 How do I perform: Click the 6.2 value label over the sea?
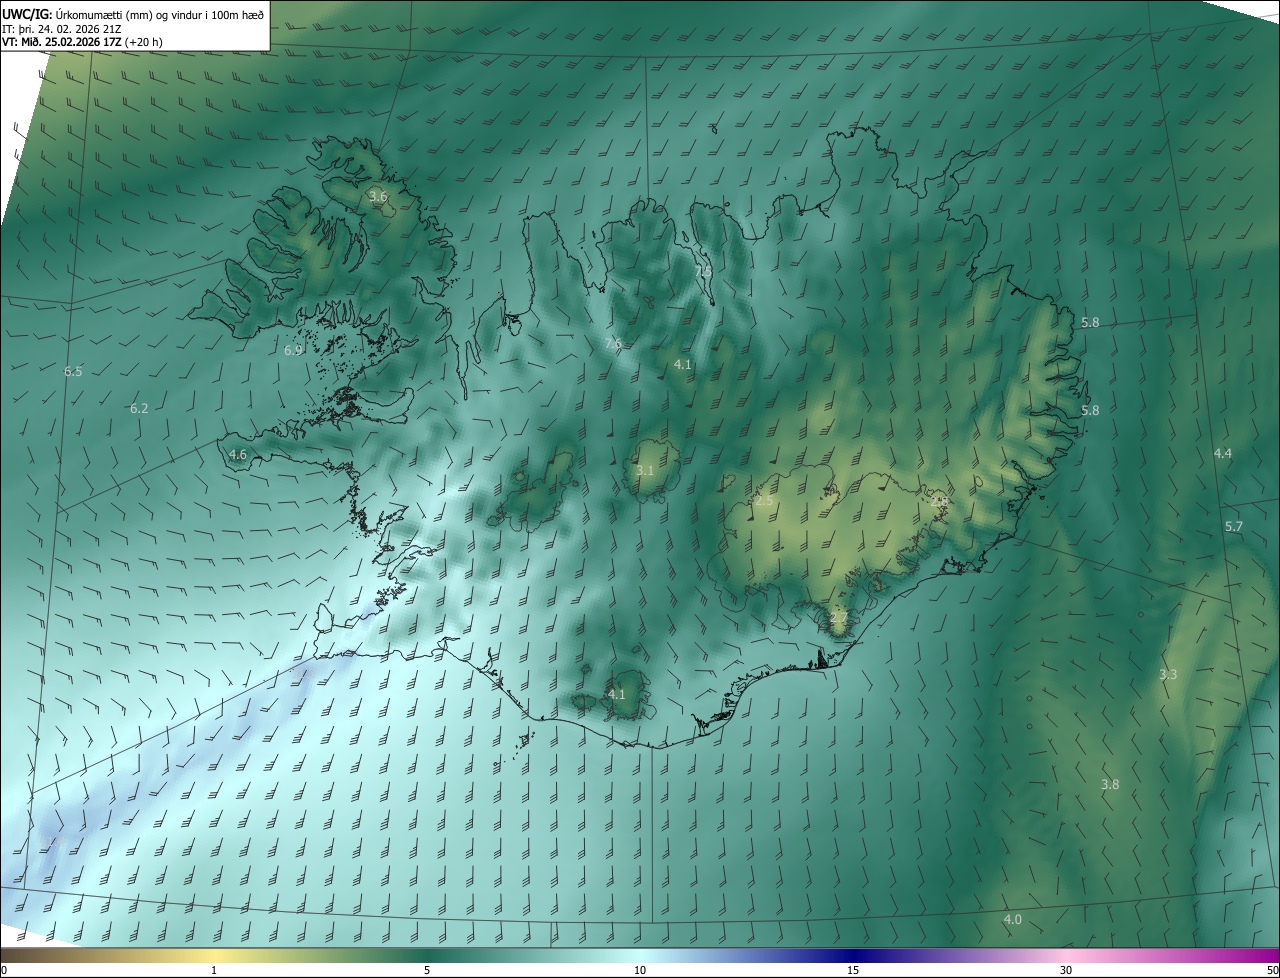(139, 409)
